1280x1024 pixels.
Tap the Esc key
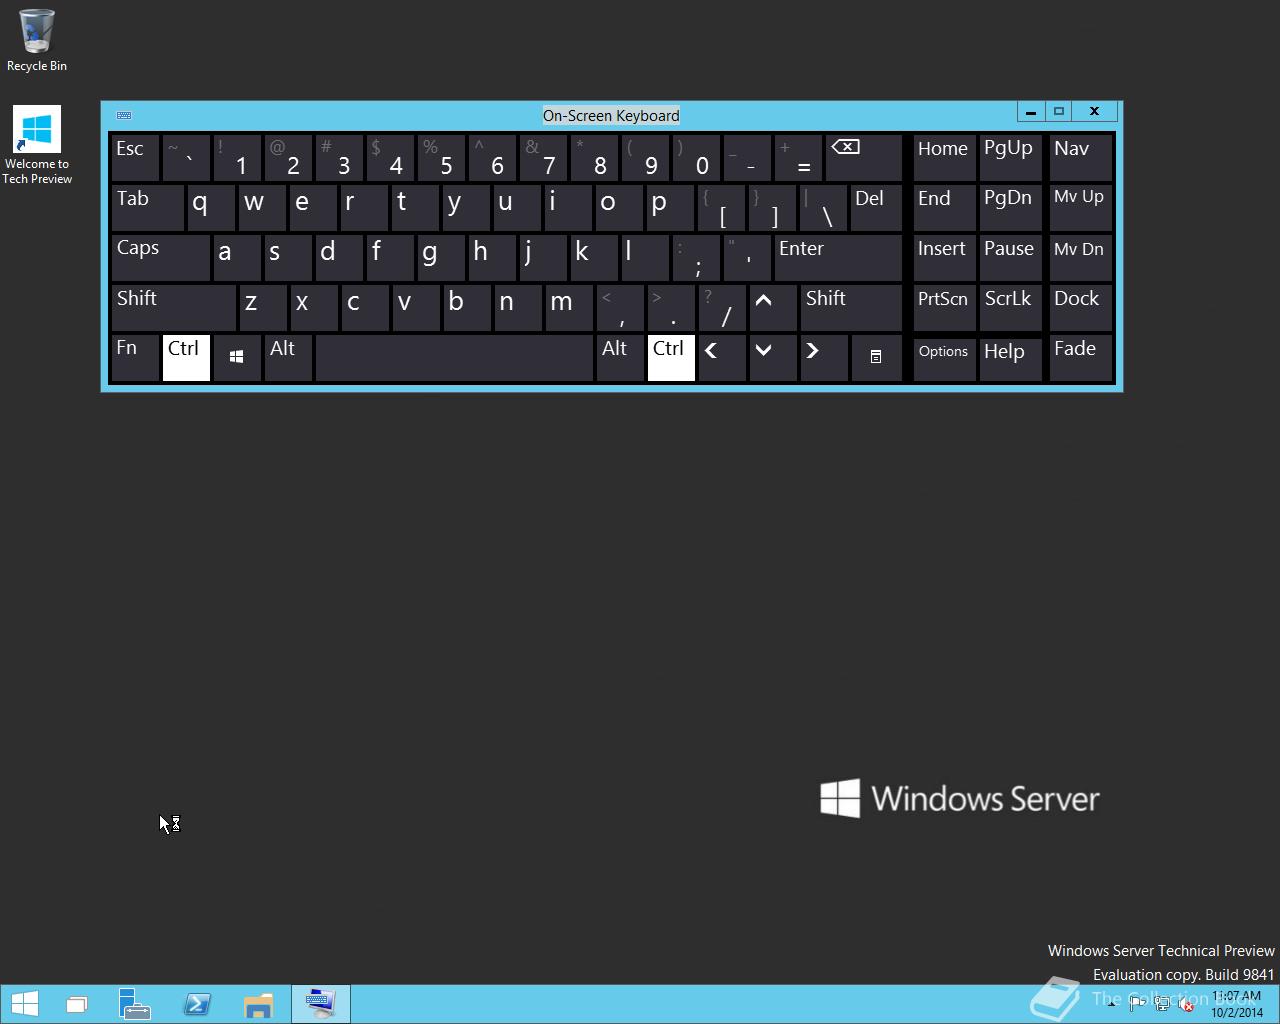[x=135, y=158]
